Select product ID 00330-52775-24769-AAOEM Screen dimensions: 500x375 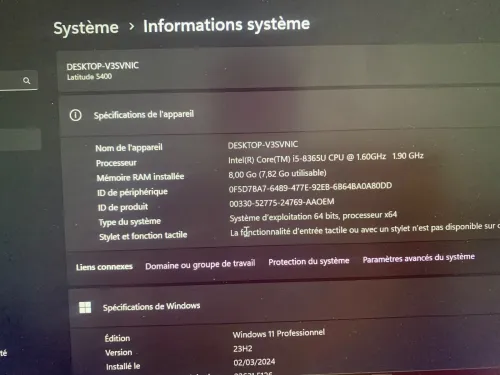[282, 202]
